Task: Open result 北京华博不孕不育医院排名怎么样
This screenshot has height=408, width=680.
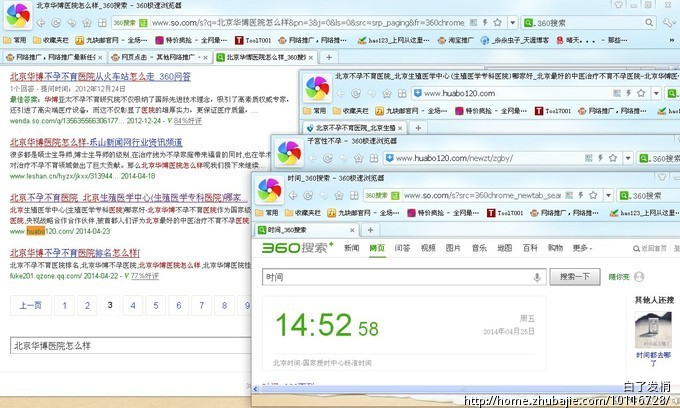Action: (75, 253)
